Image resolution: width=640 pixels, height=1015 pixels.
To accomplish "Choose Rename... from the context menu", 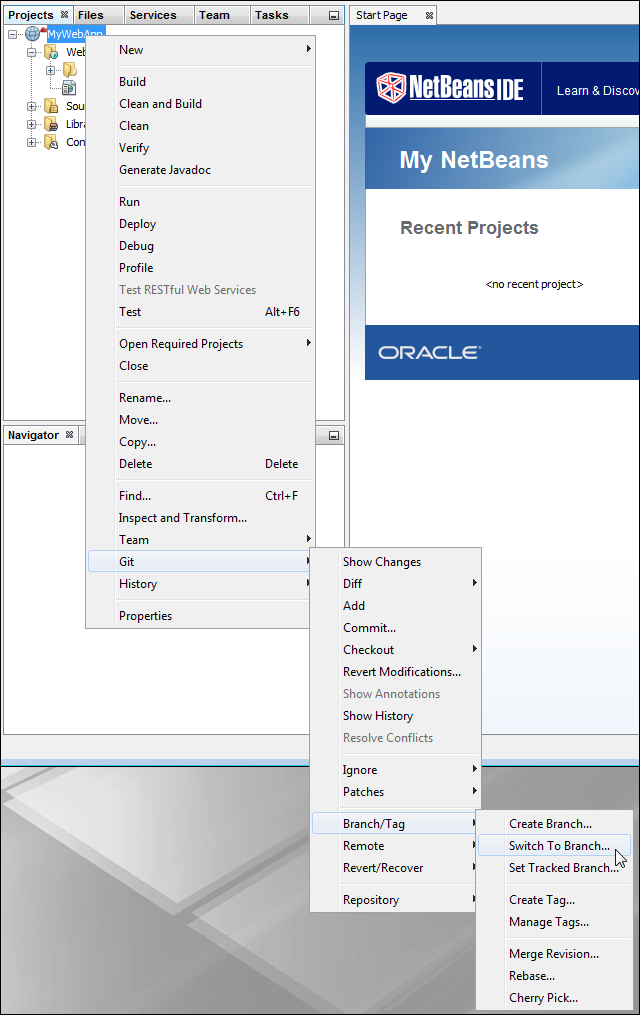I will click(201, 398).
